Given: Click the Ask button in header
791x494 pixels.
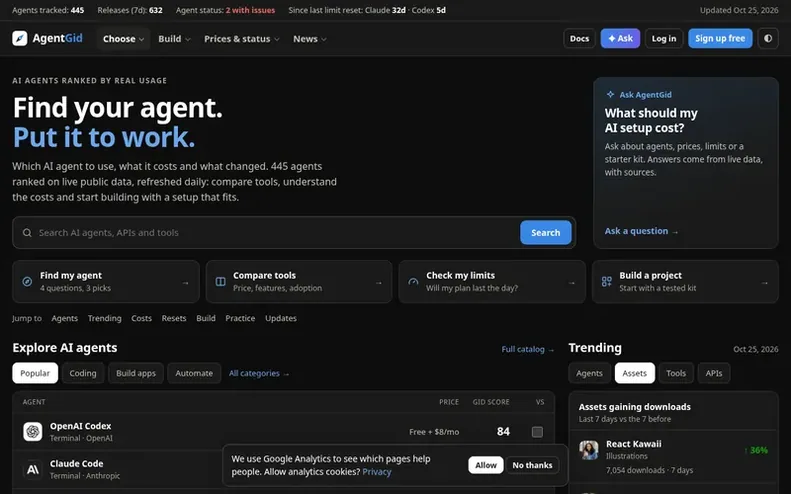Looking at the screenshot, I should point(620,38).
